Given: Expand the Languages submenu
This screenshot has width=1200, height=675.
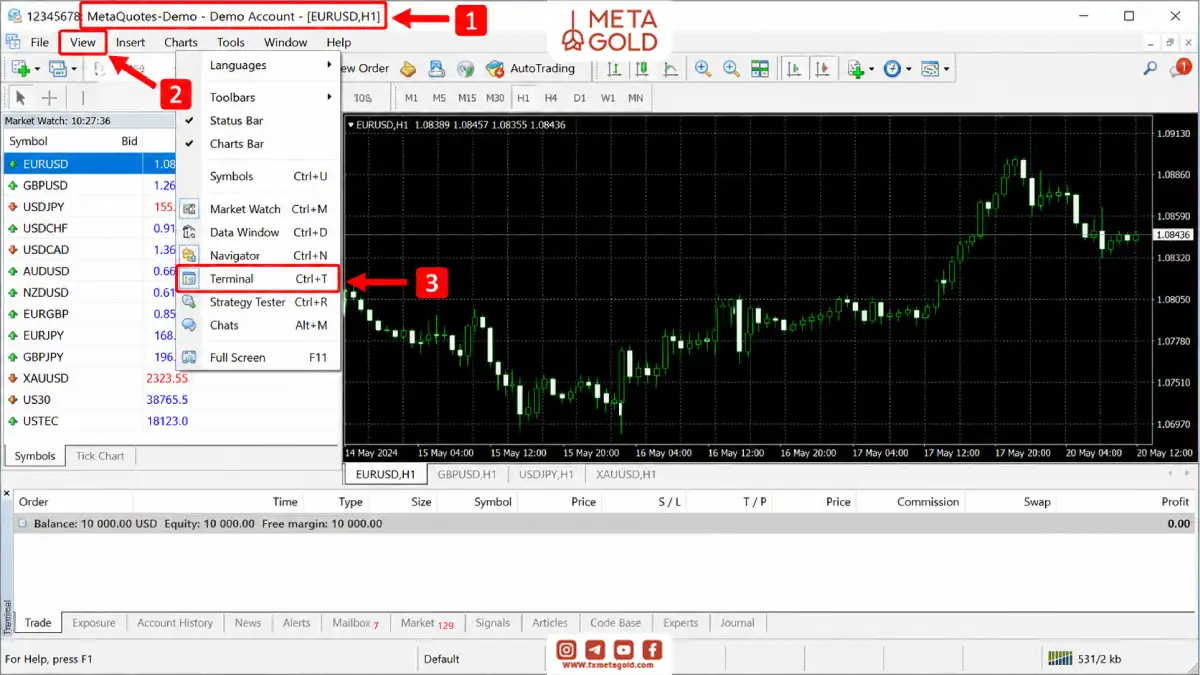Looking at the screenshot, I should tap(259, 65).
